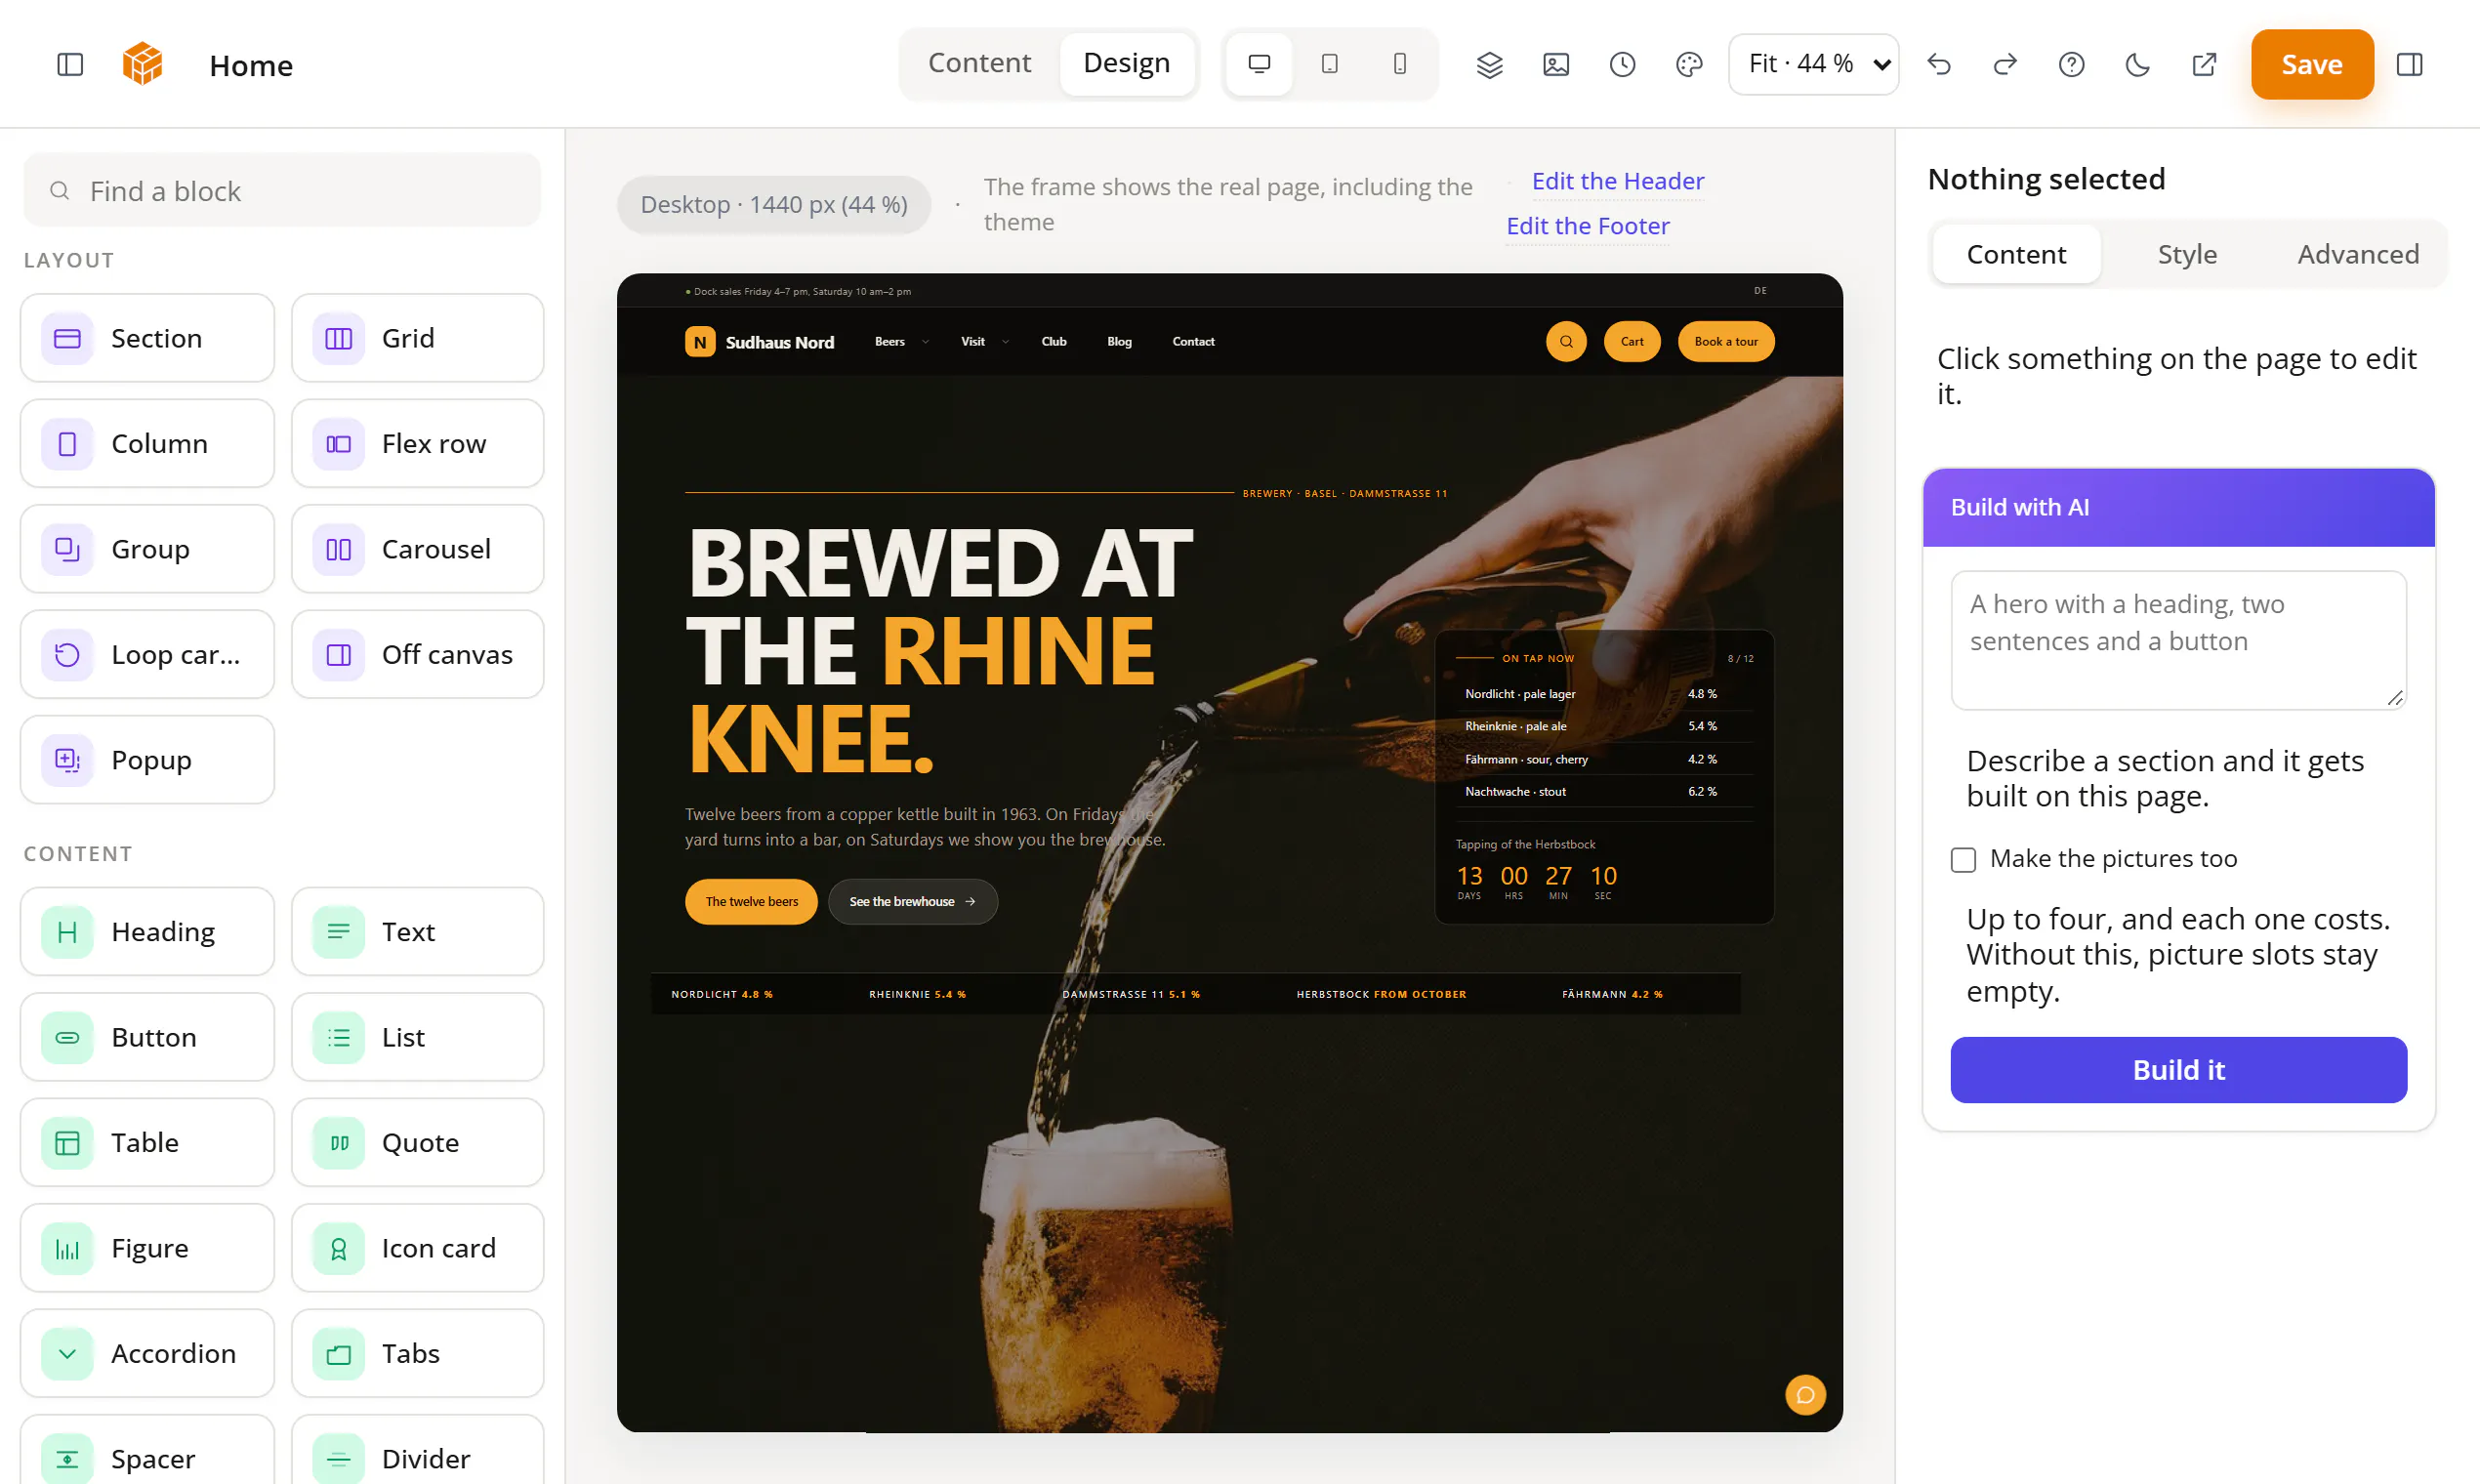This screenshot has height=1484, width=2480.
Task: Click the orange cube app logo
Action: [142, 64]
